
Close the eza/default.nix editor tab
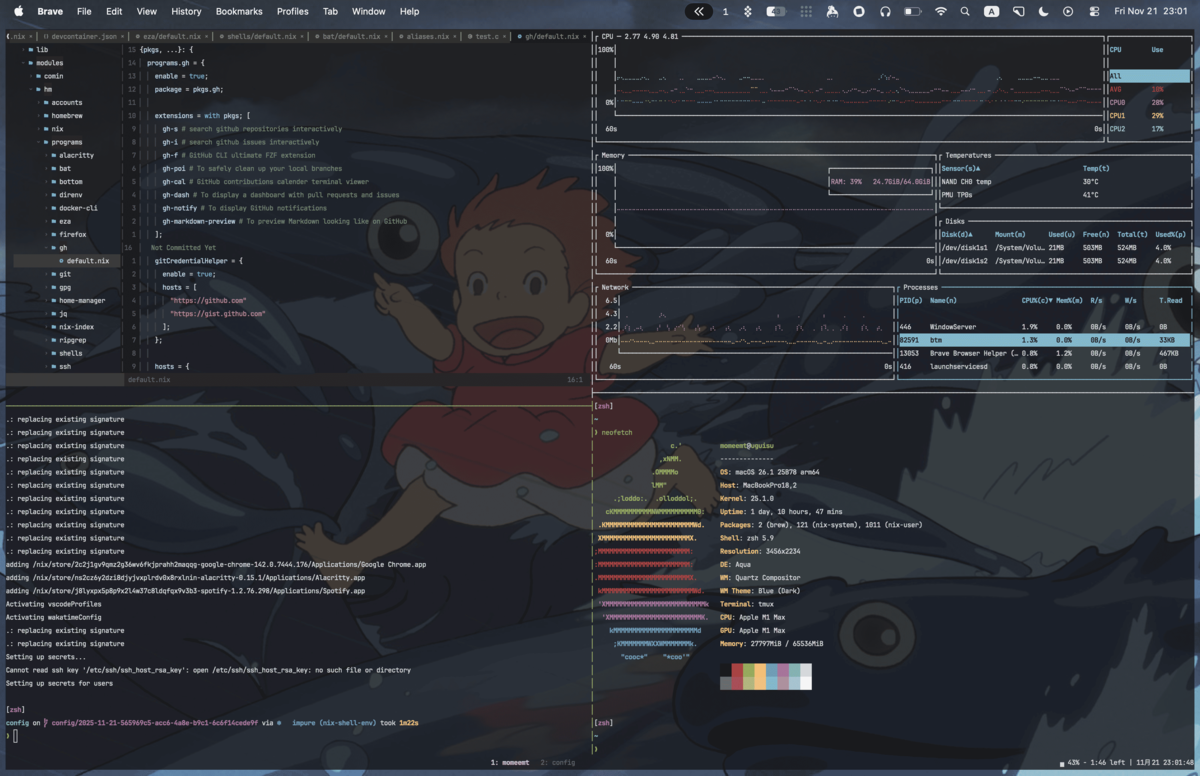[x=207, y=36]
